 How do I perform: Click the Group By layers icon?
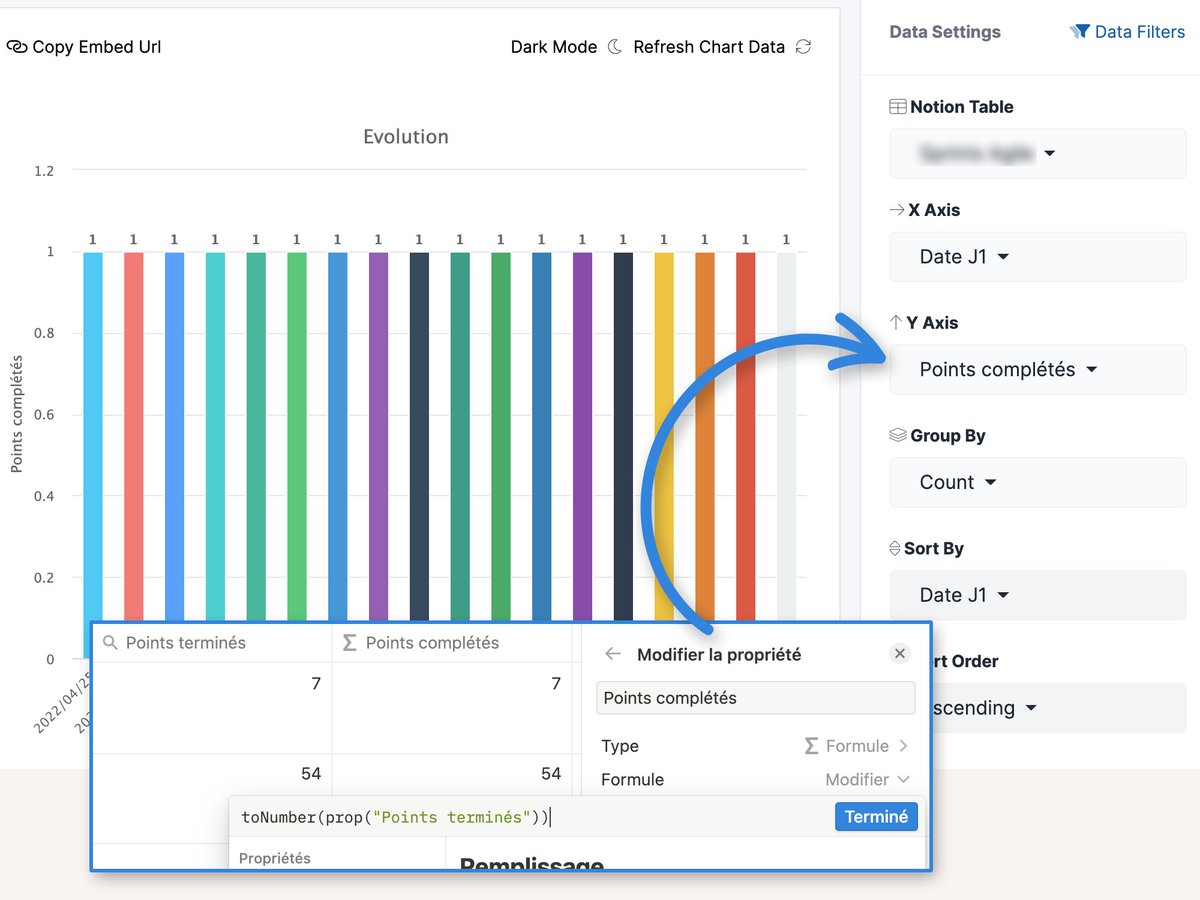point(898,436)
